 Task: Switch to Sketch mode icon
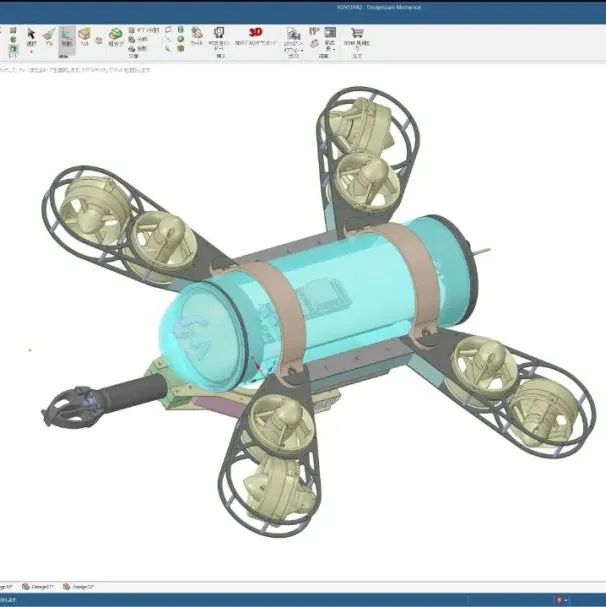pos(13,30)
